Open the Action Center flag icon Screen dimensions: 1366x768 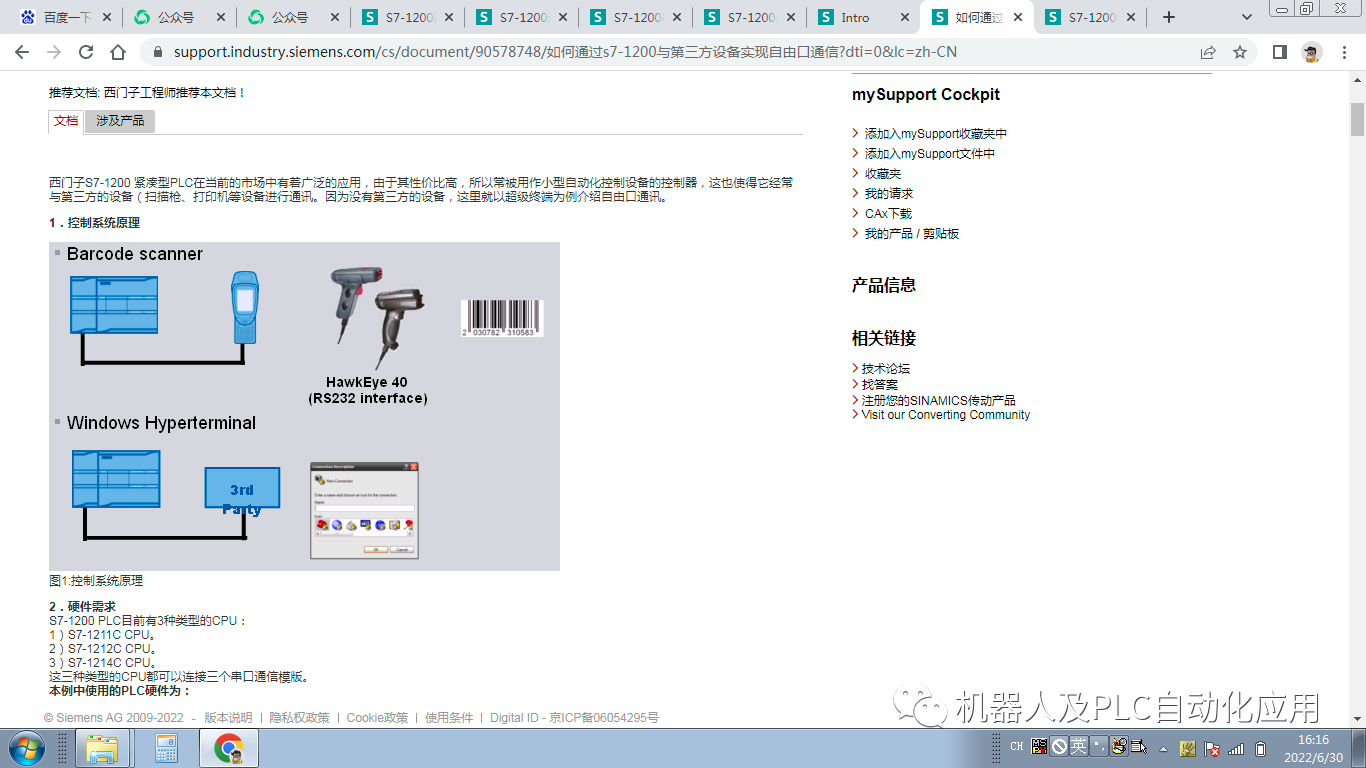(x=1211, y=748)
